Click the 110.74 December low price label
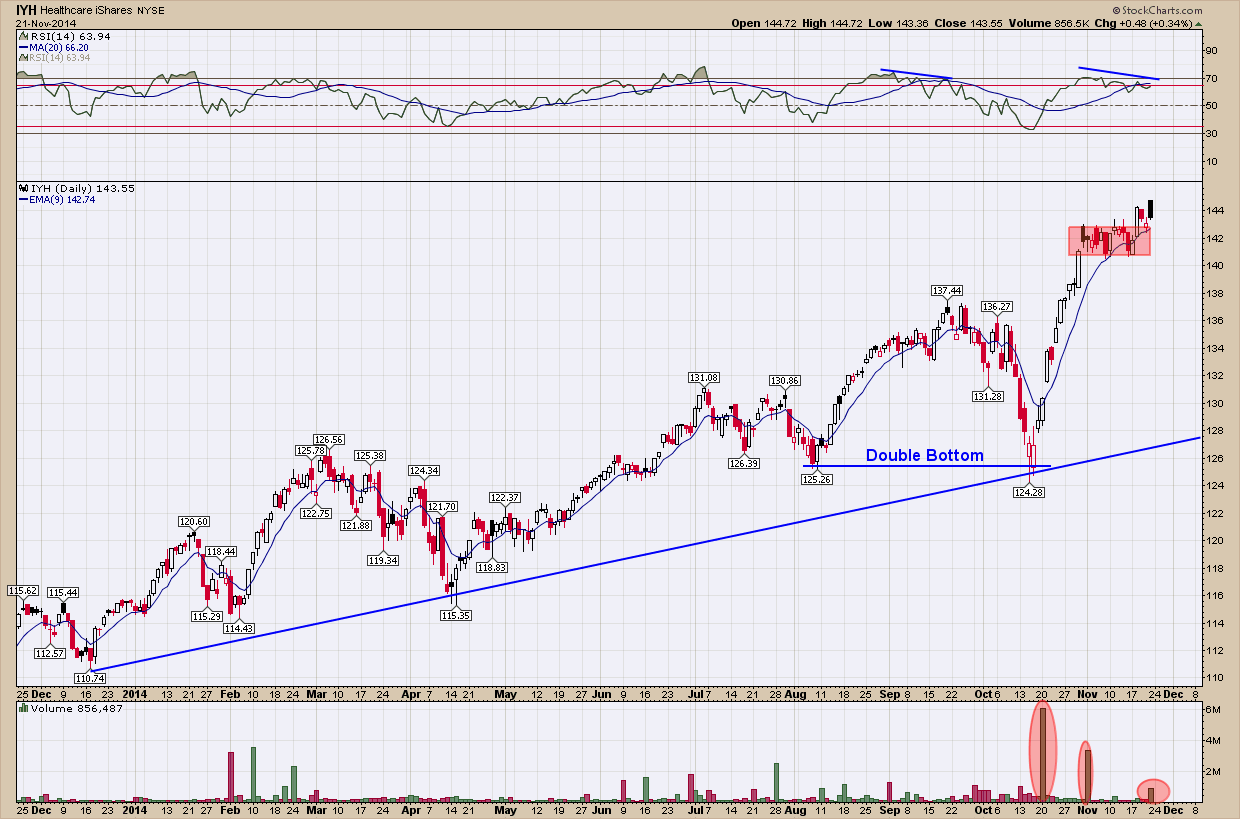1240x819 pixels. [x=88, y=678]
